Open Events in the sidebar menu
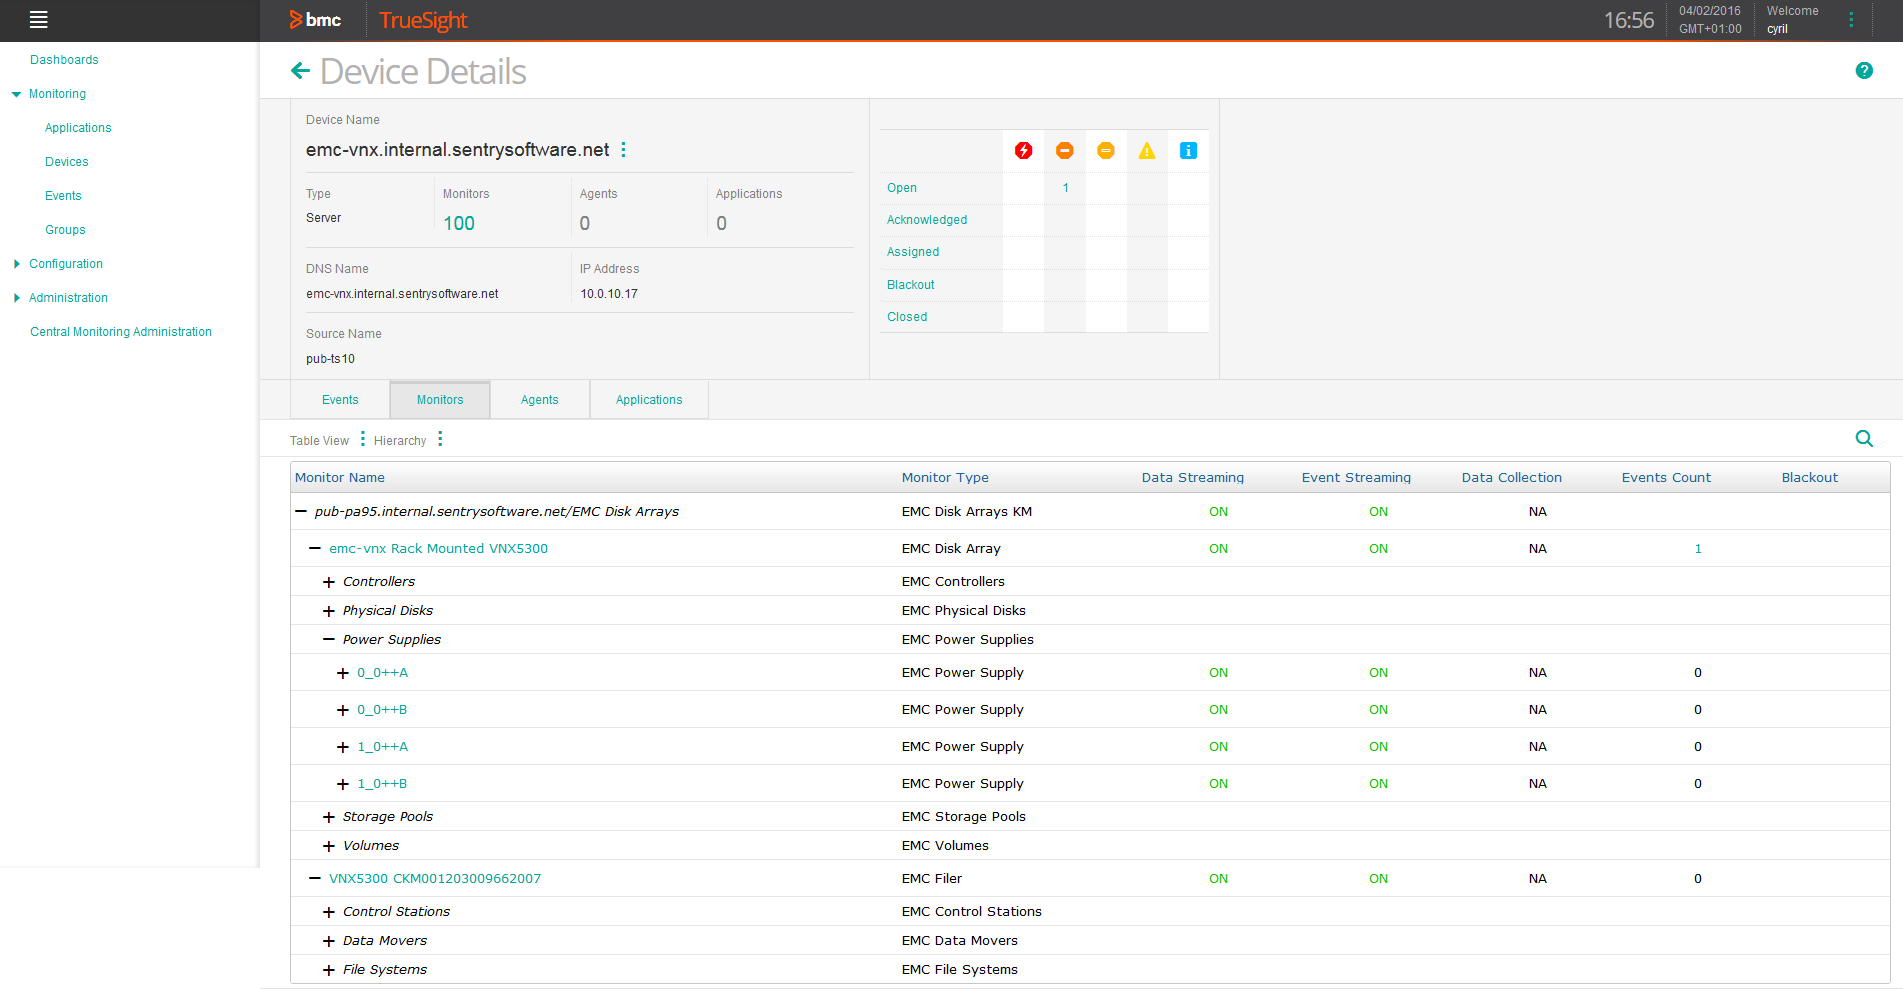The image size is (1903, 989). (63, 196)
